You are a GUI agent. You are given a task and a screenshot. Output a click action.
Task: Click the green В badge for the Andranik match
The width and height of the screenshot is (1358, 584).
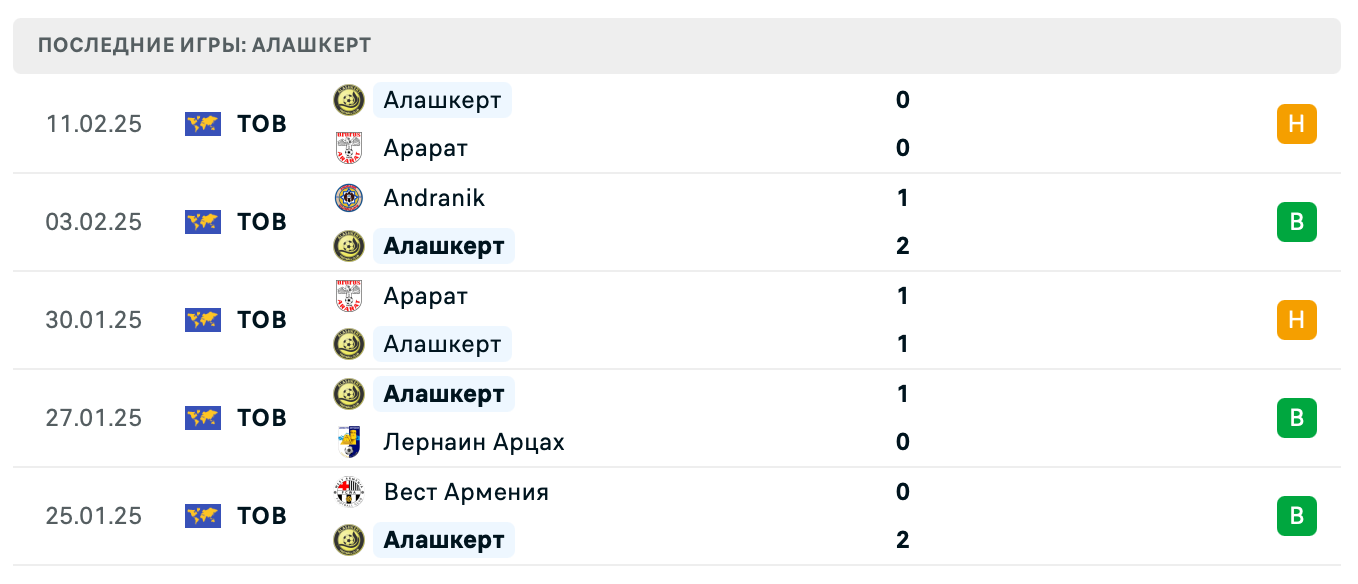click(1297, 222)
